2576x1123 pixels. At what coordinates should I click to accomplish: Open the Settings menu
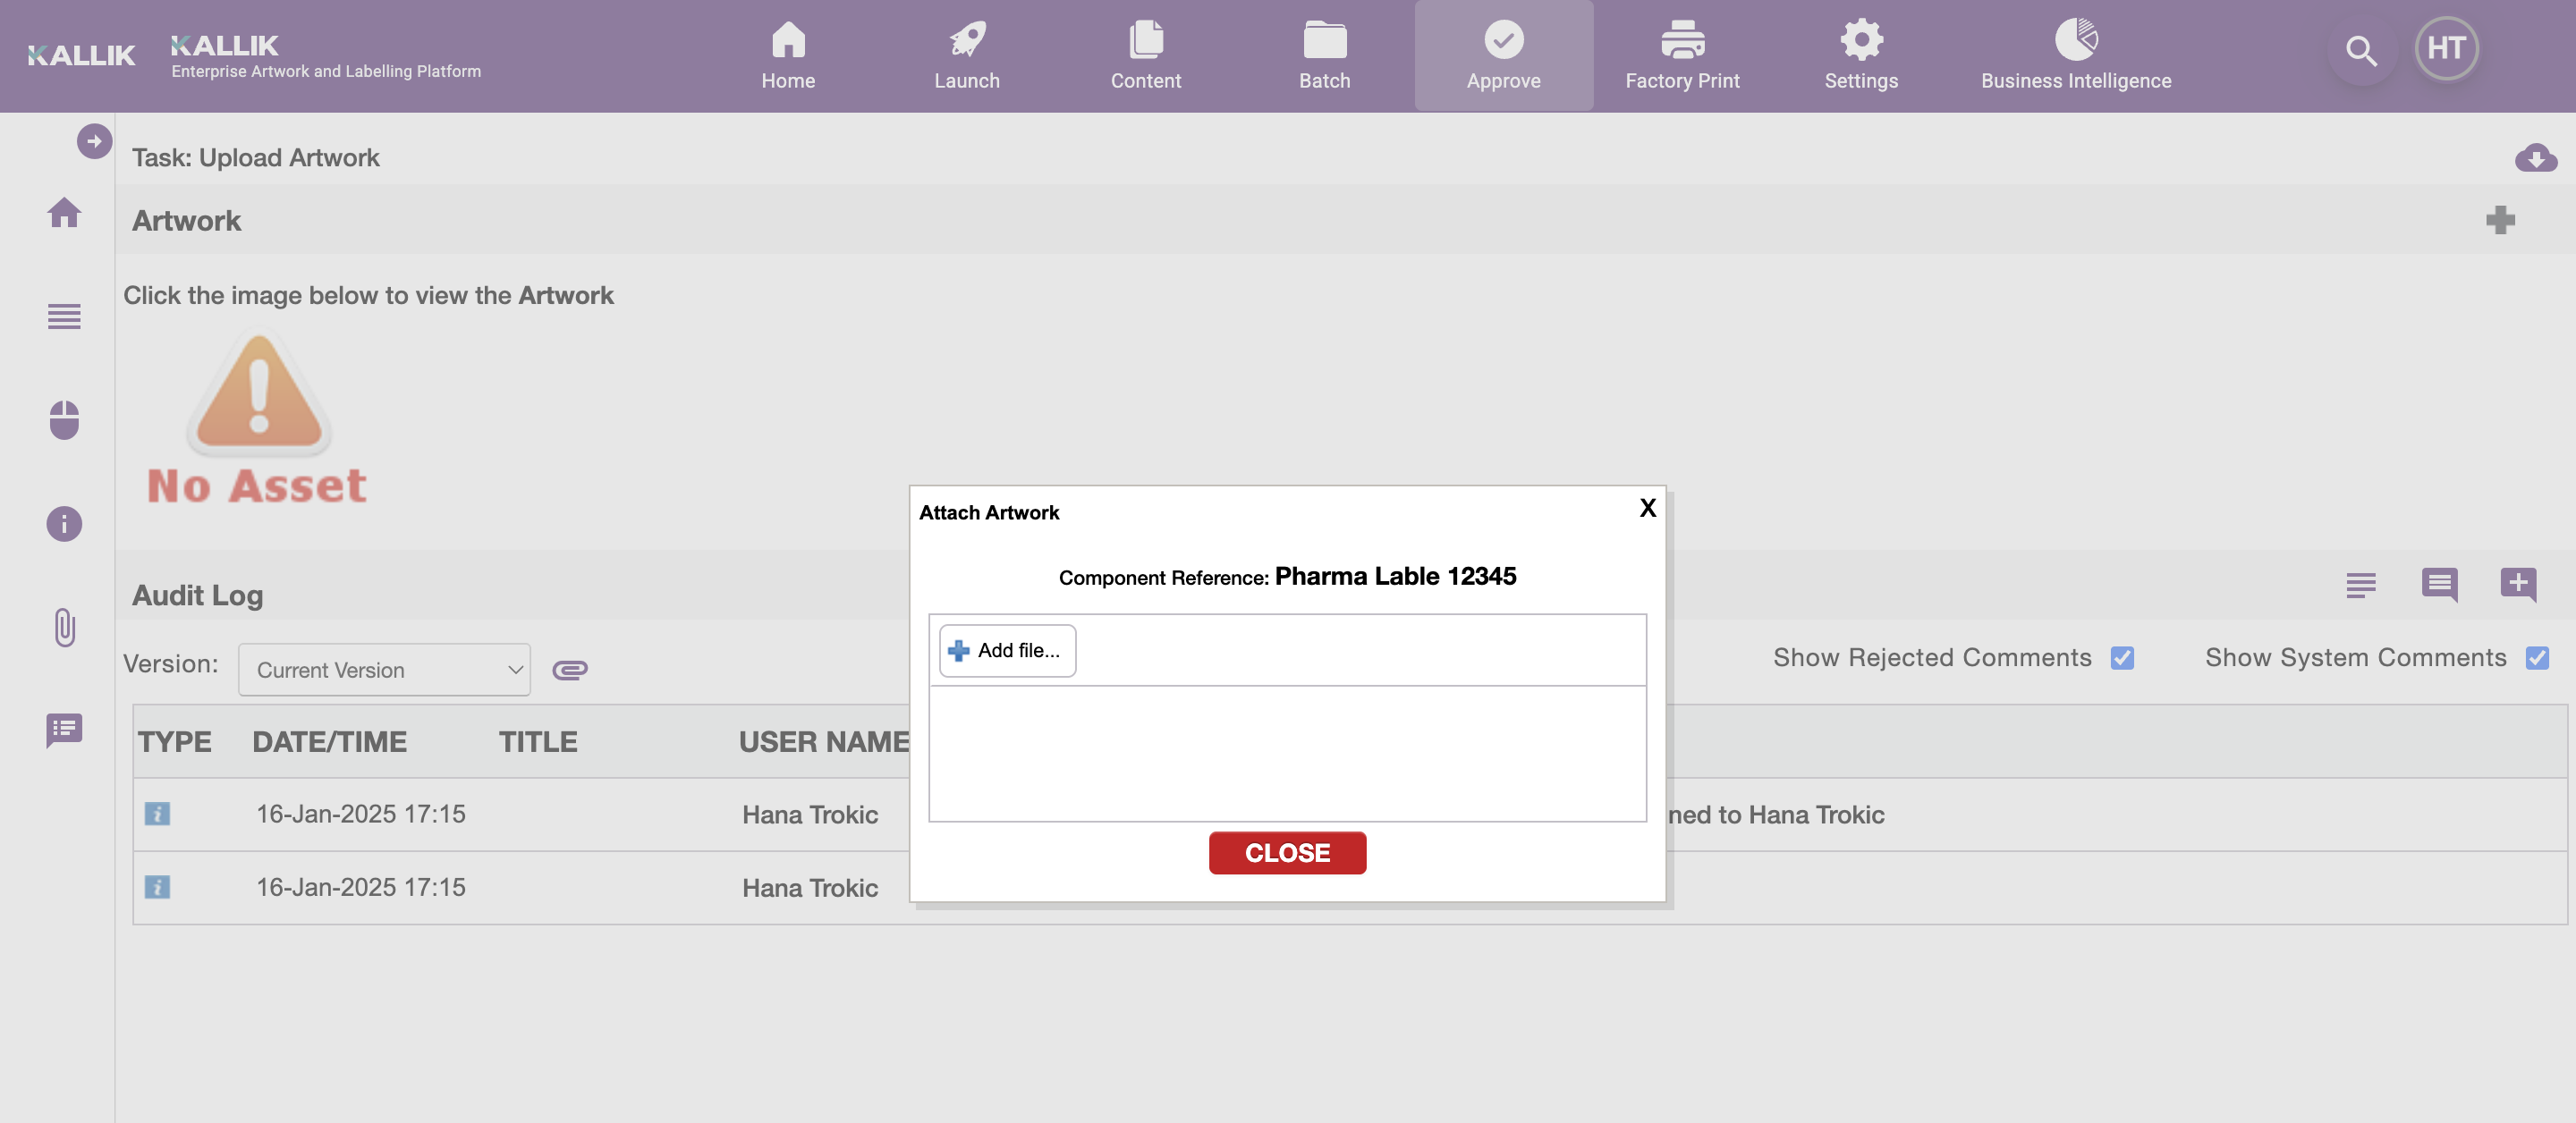(1860, 55)
